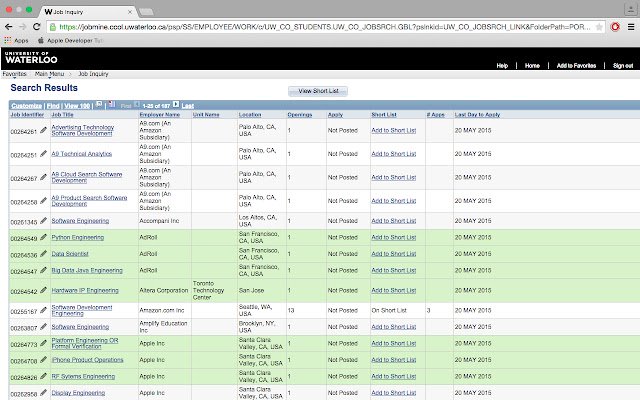Click pencil icon for Big Data Java Engineering
640x400 pixels.
(x=43, y=270)
